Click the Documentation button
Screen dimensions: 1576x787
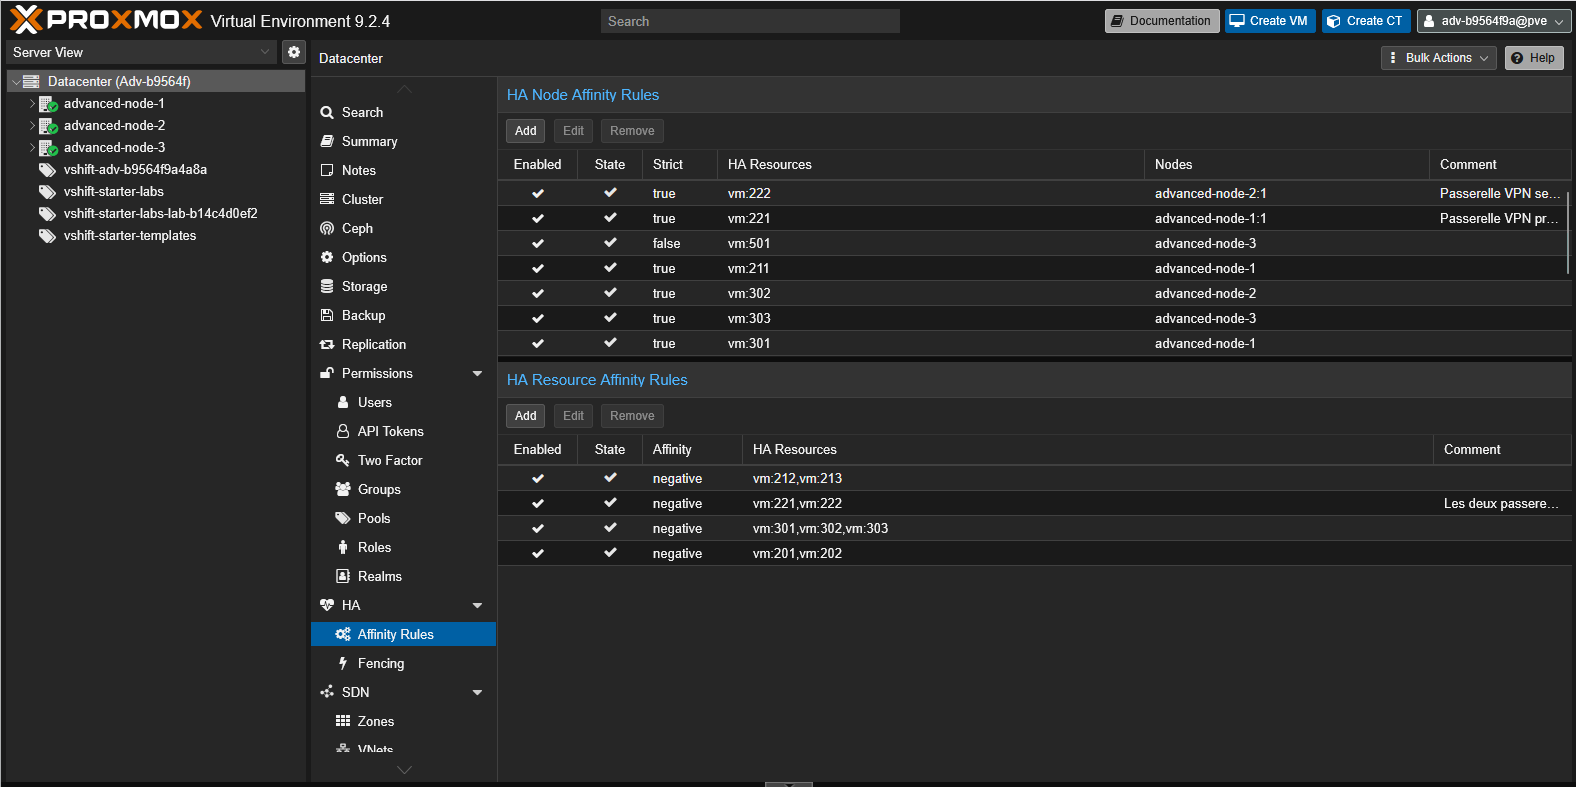coord(1161,21)
